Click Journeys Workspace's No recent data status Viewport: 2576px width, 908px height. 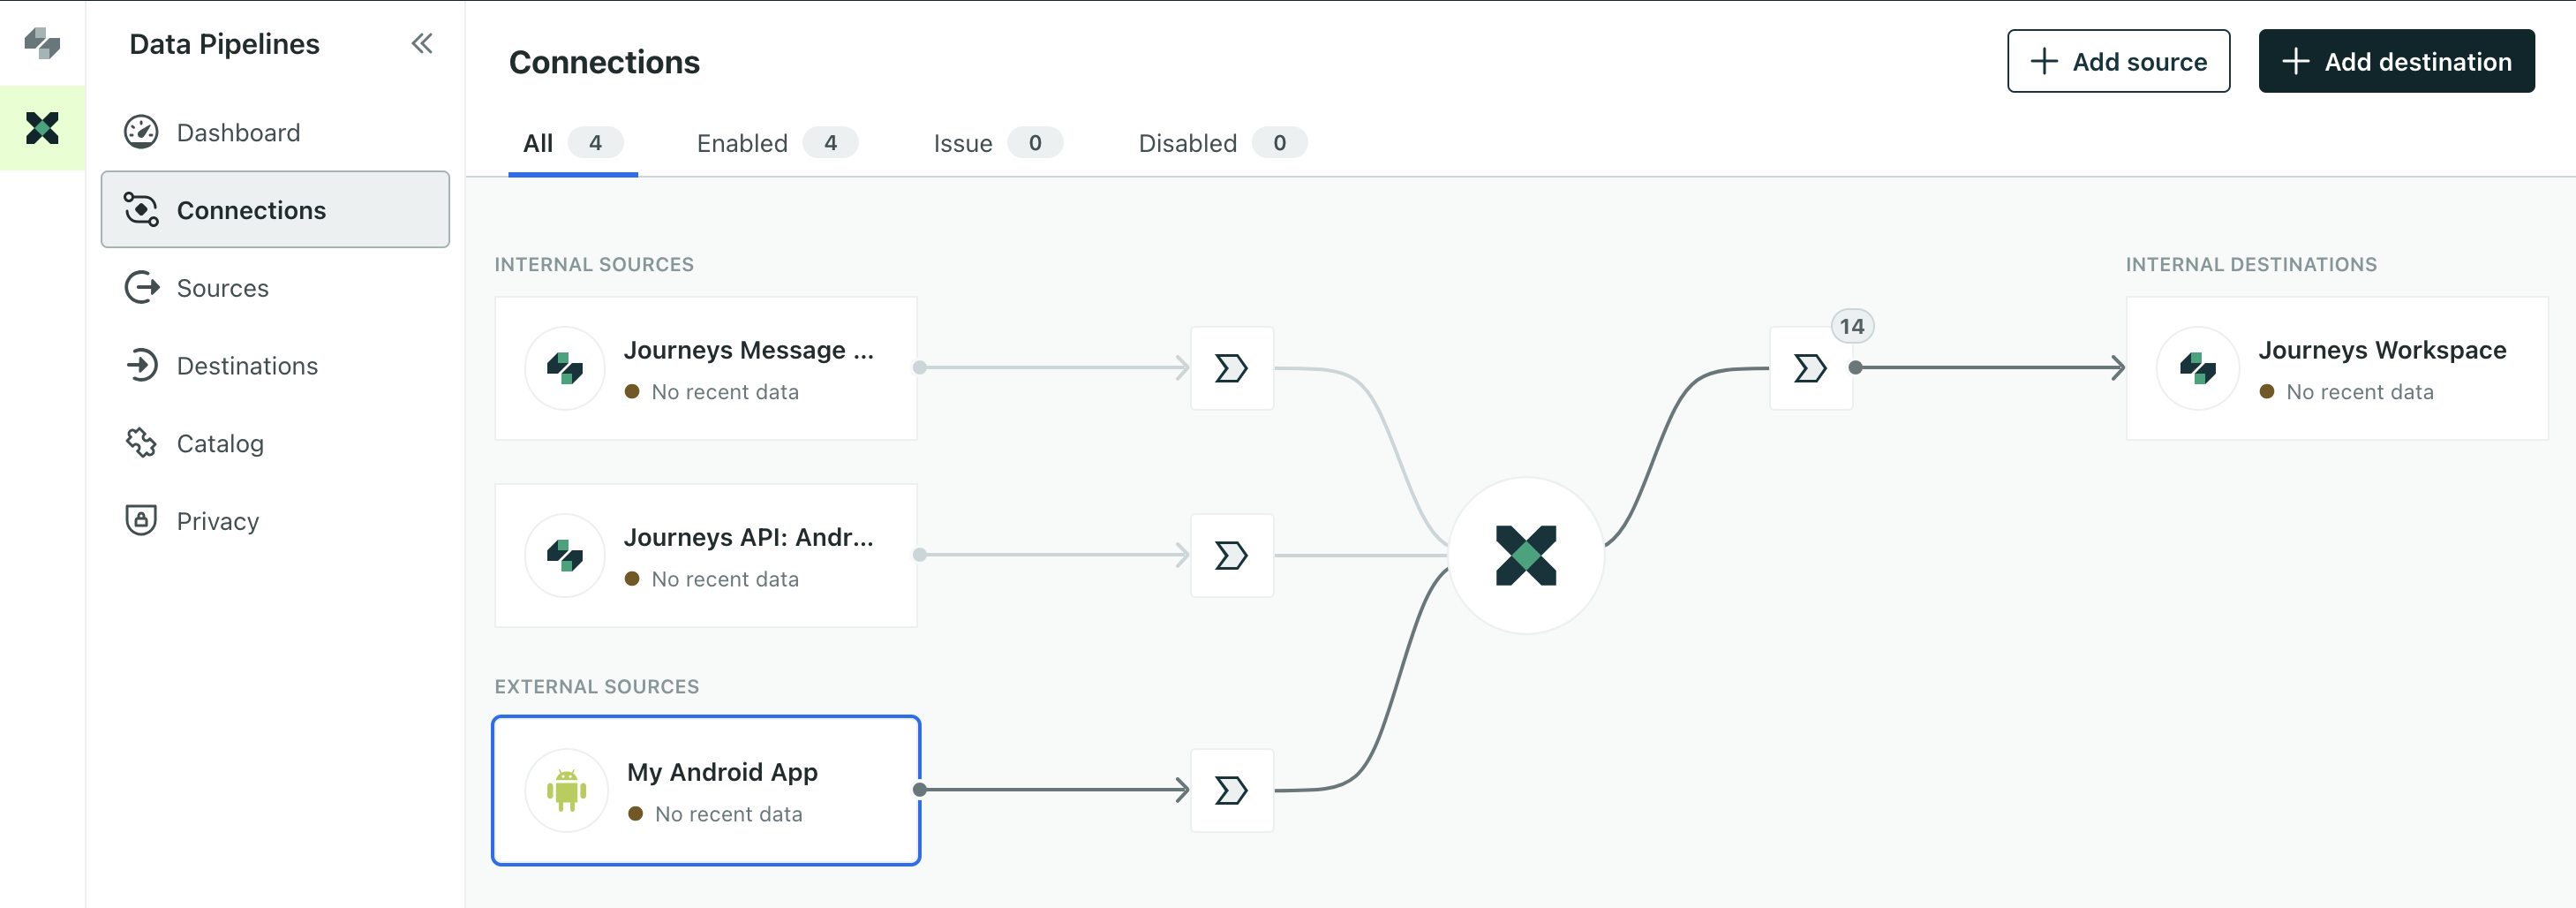pos(2347,392)
